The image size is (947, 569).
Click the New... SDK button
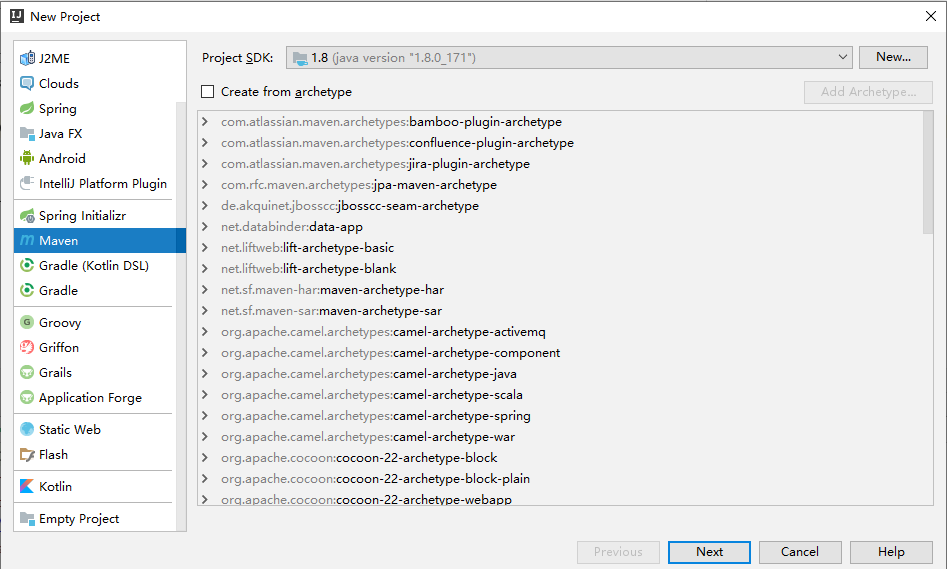click(893, 57)
